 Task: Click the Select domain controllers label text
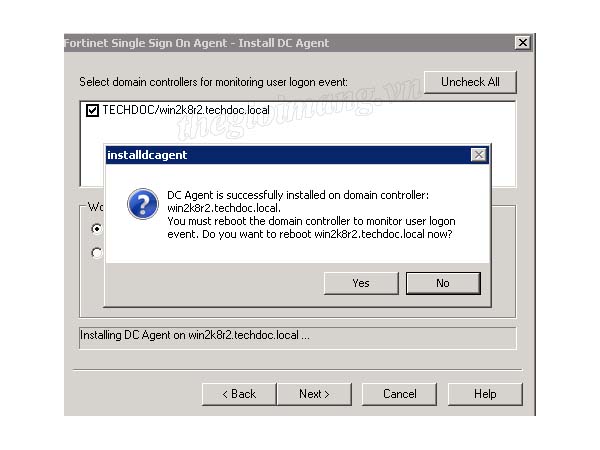(x=214, y=82)
